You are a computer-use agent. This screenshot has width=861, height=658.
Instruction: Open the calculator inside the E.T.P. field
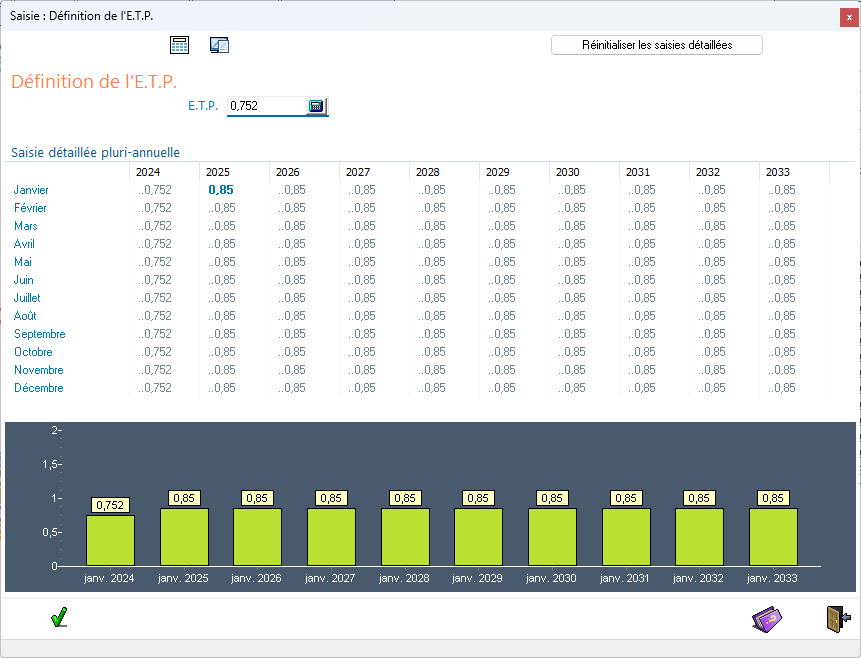coord(316,106)
